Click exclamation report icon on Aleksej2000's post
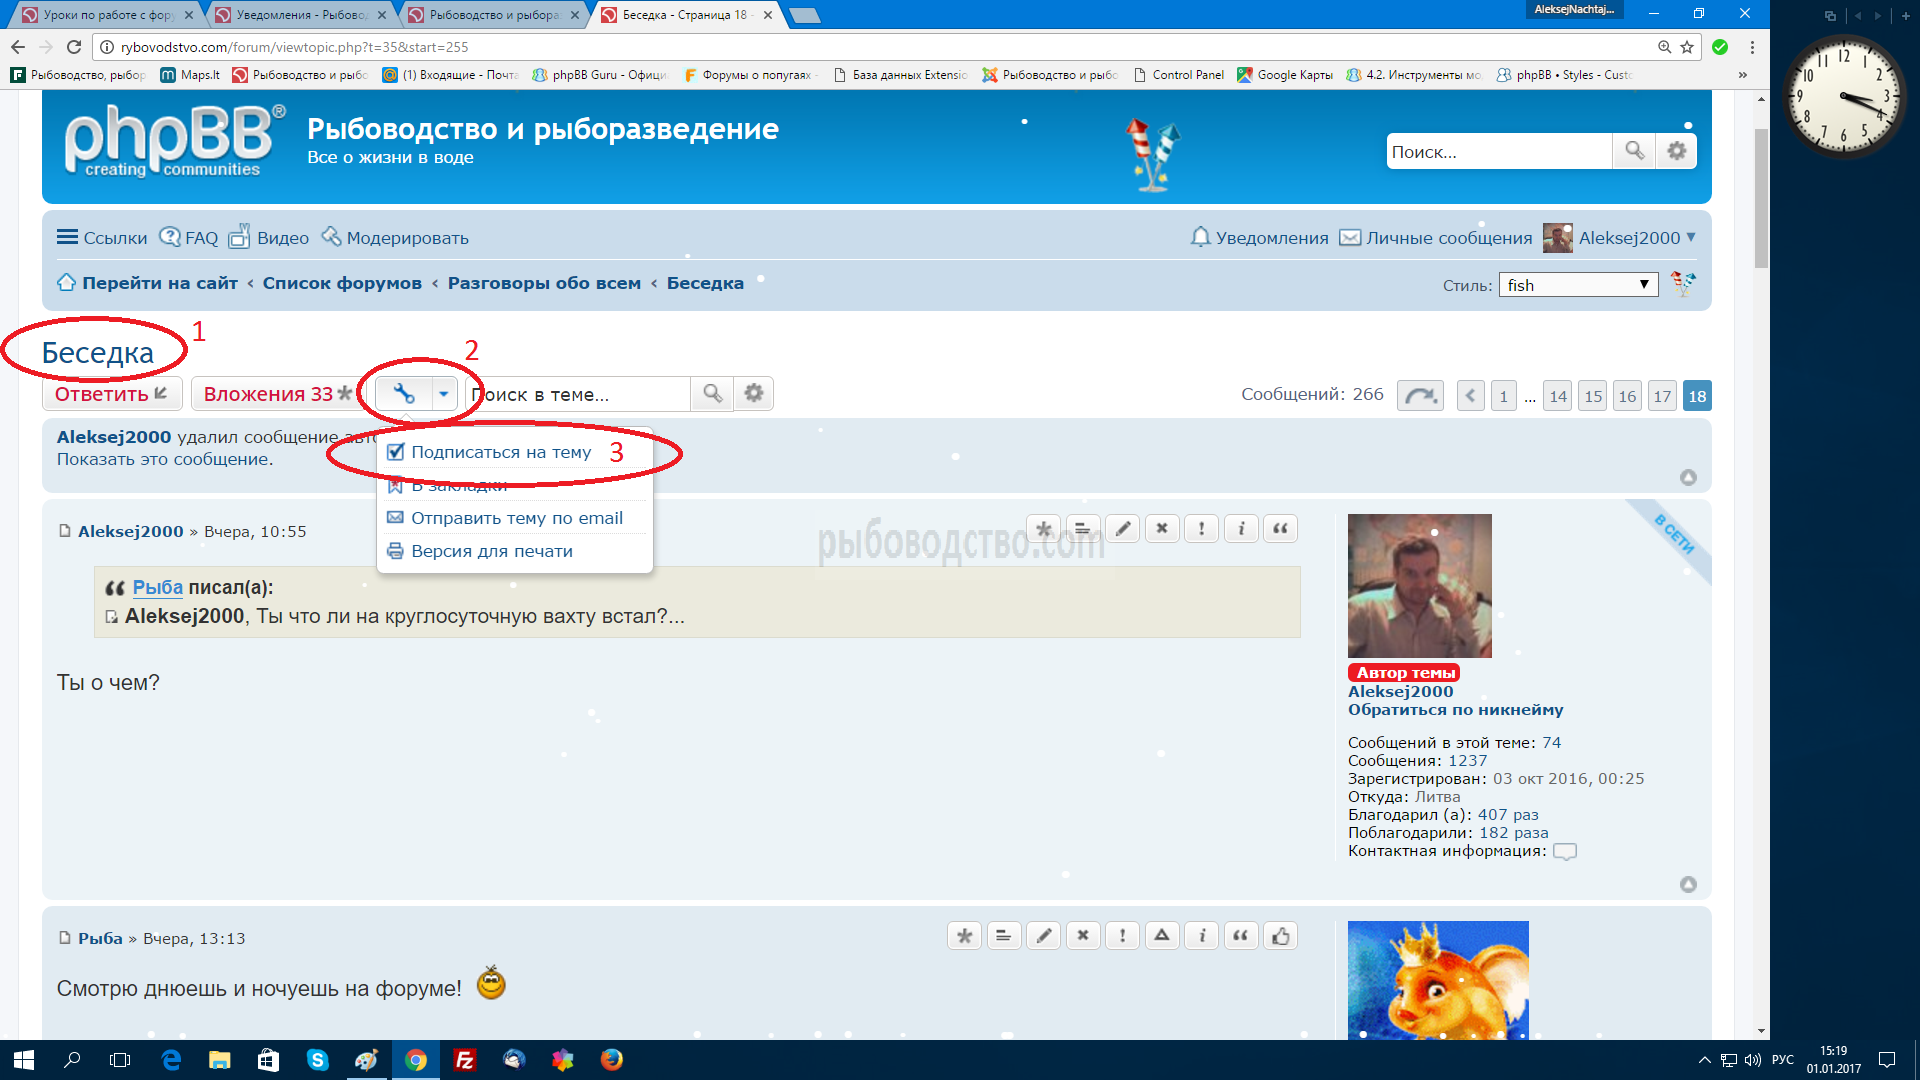Viewport: 1920px width, 1080px height. 1201,529
